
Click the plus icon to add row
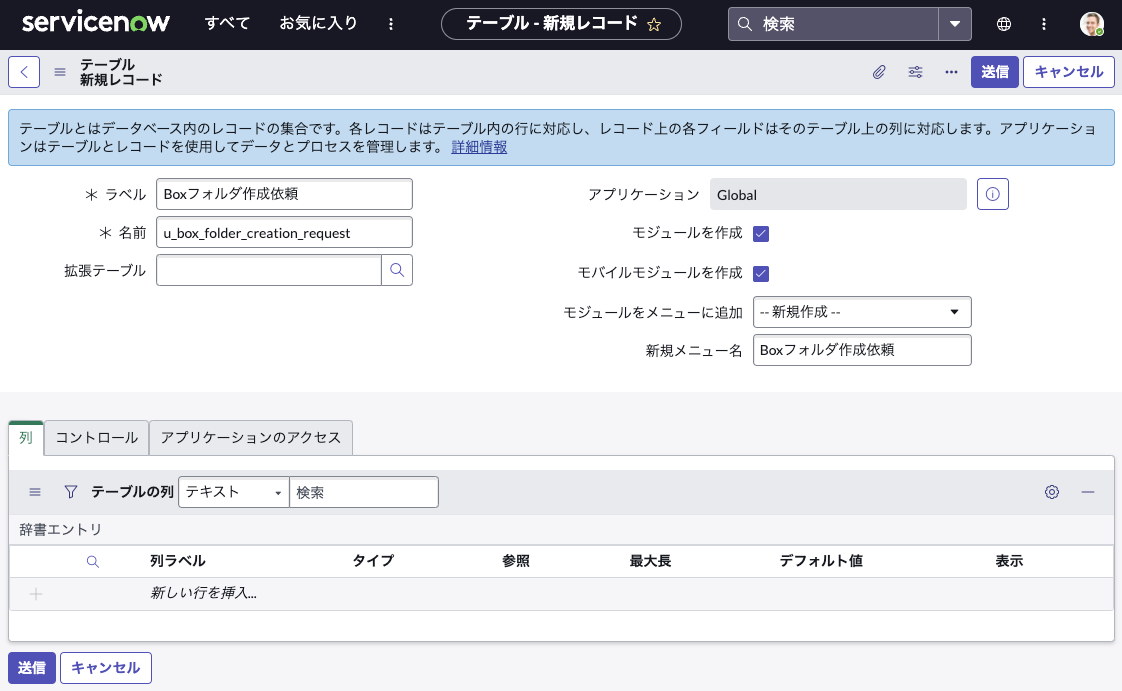click(36, 594)
